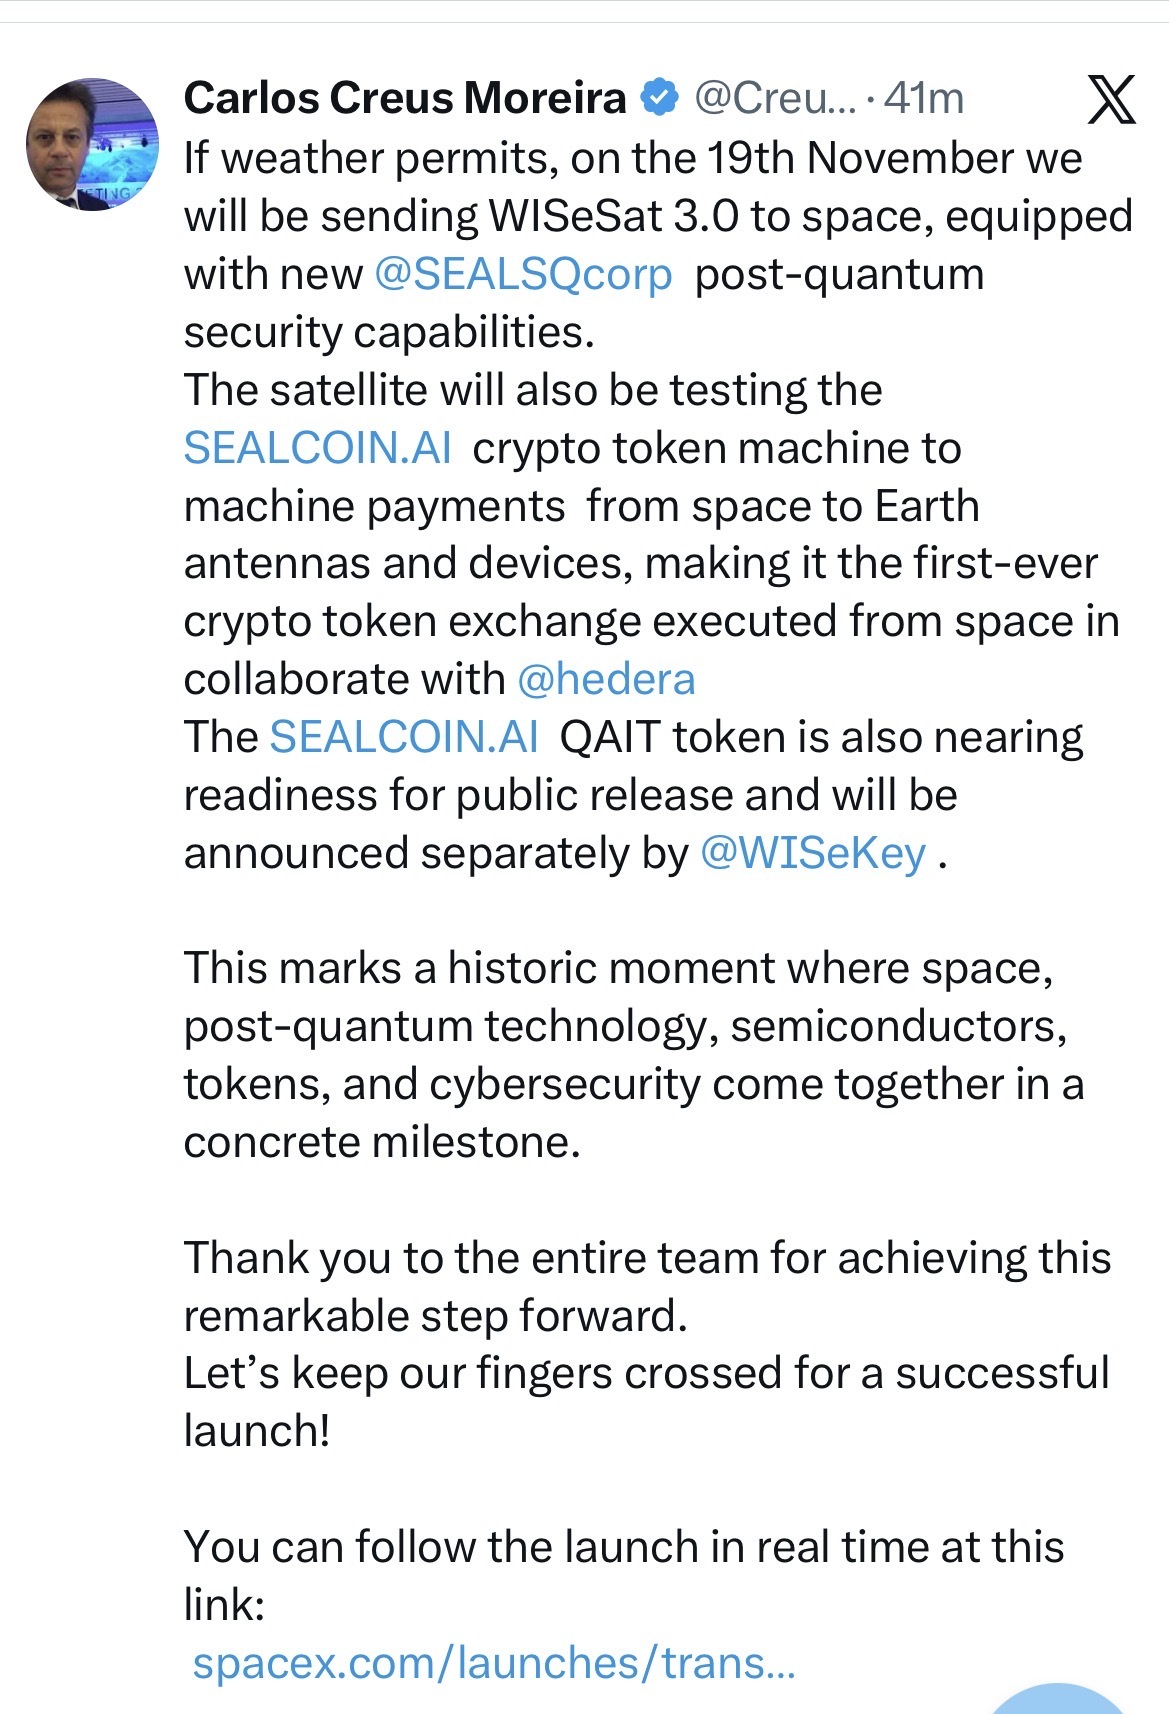Open Carlos Creus Moreira's profile picture

[92, 144]
